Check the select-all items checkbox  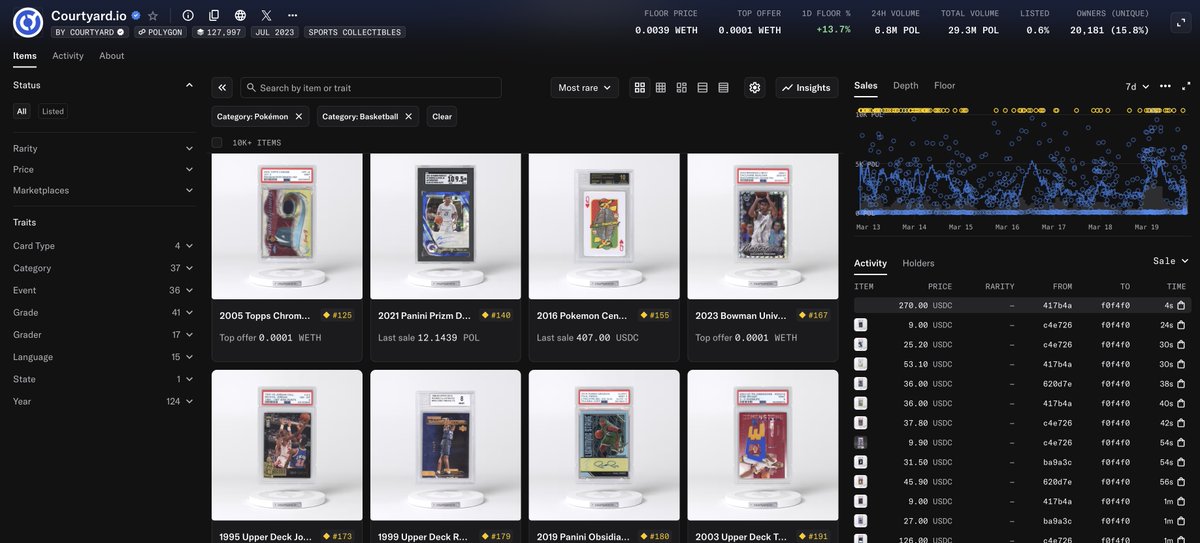point(217,143)
